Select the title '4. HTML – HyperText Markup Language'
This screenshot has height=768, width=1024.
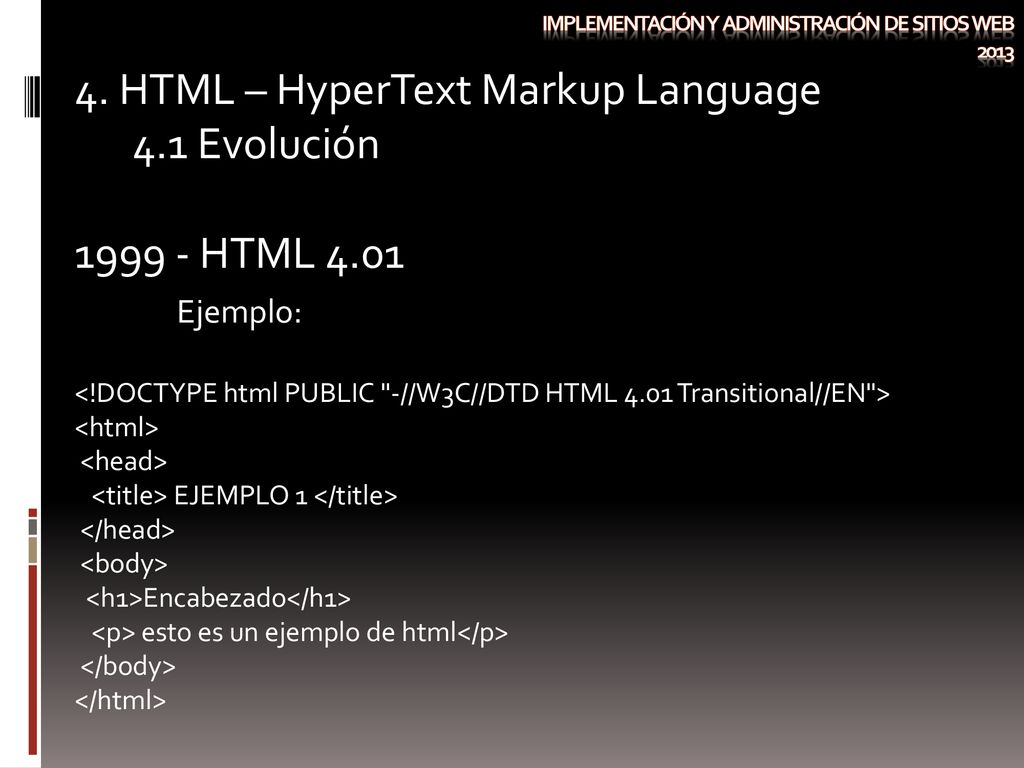click(x=448, y=90)
